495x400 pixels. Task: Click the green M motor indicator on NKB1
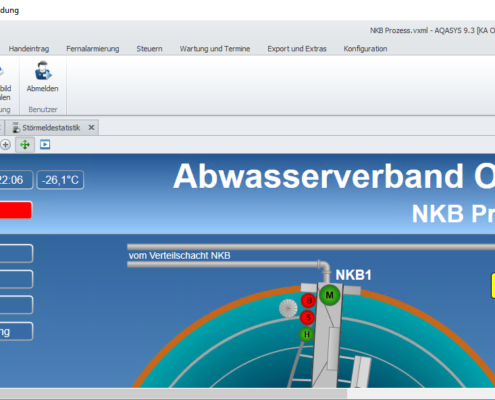[x=330, y=295]
